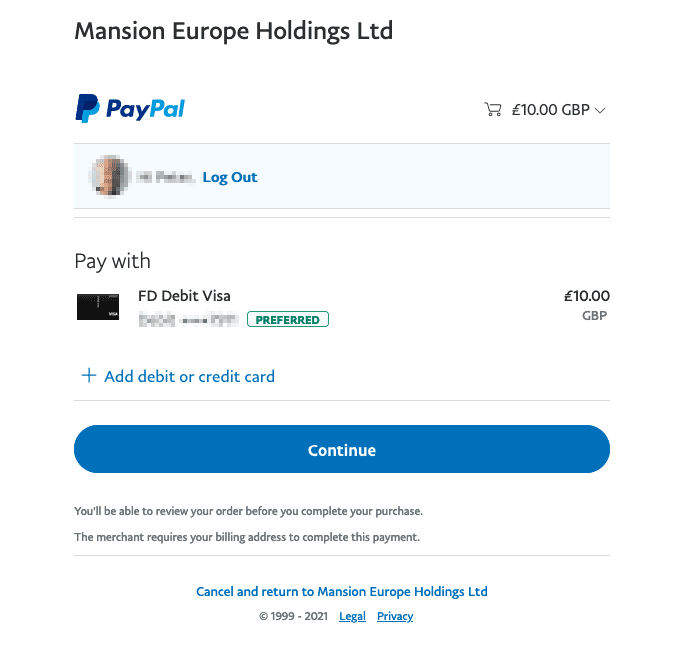Open the Legal link in the footer
This screenshot has height=647, width=685.
point(352,616)
